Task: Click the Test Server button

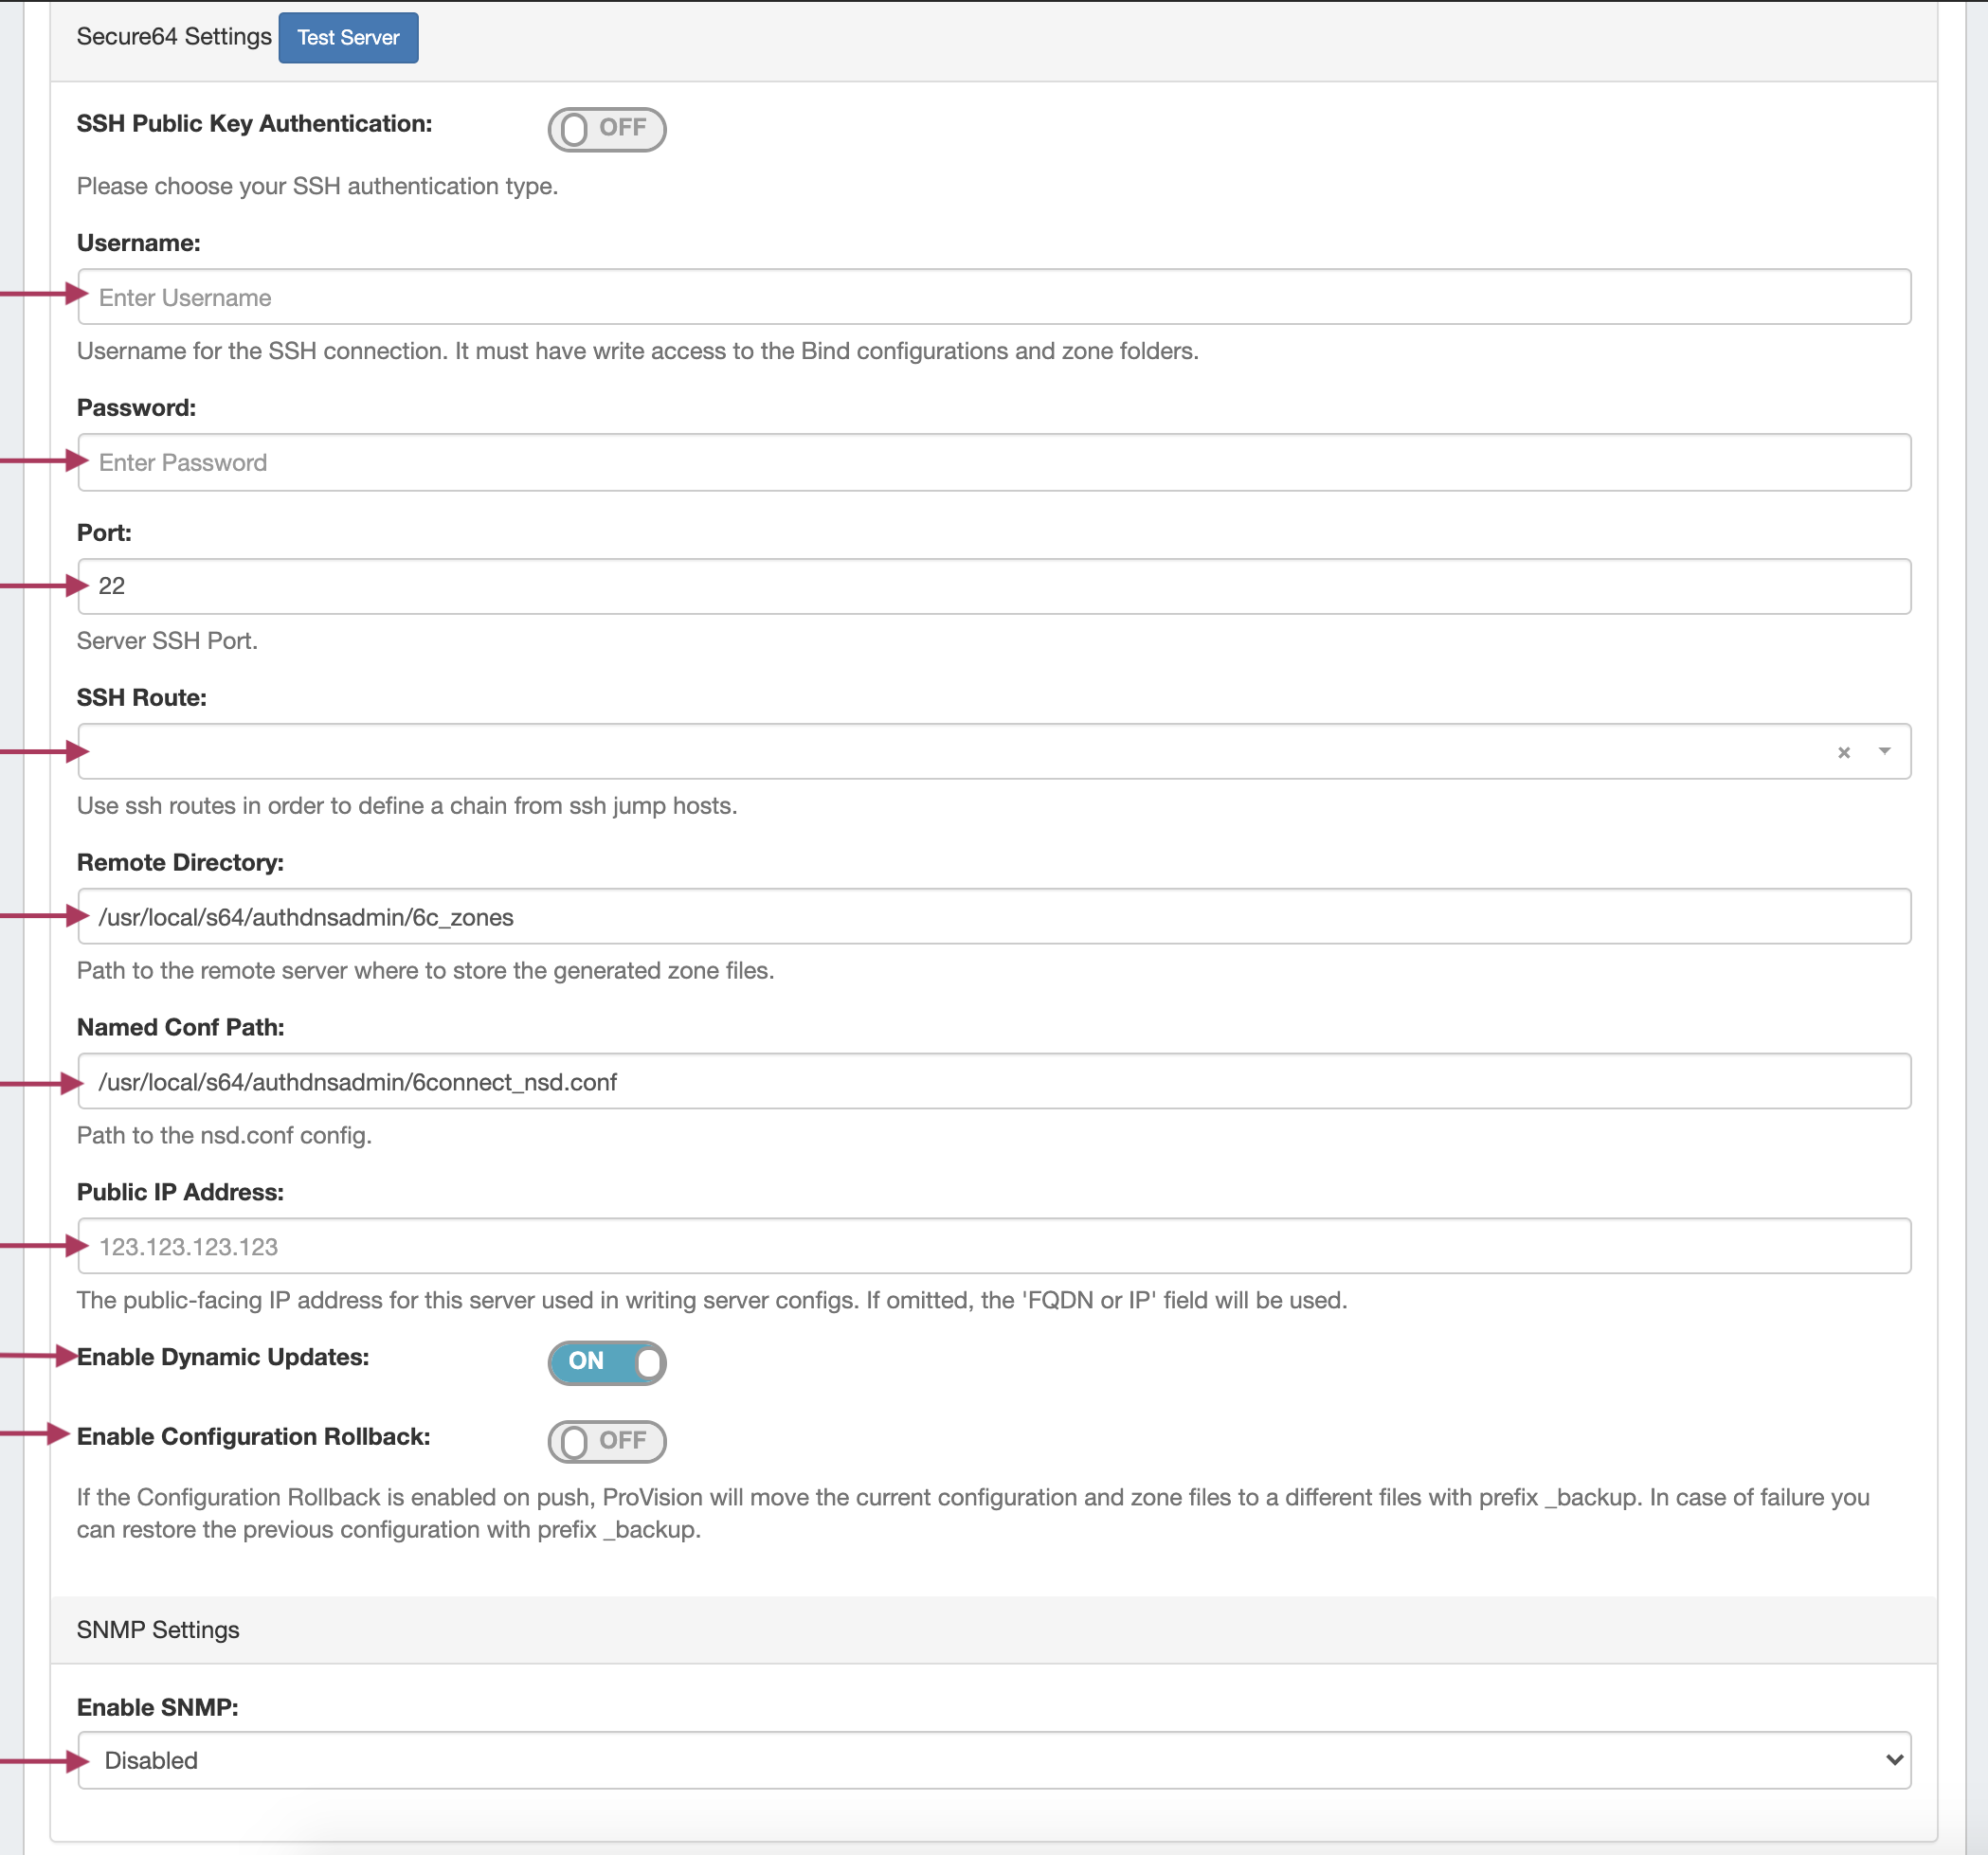Action: (x=348, y=38)
